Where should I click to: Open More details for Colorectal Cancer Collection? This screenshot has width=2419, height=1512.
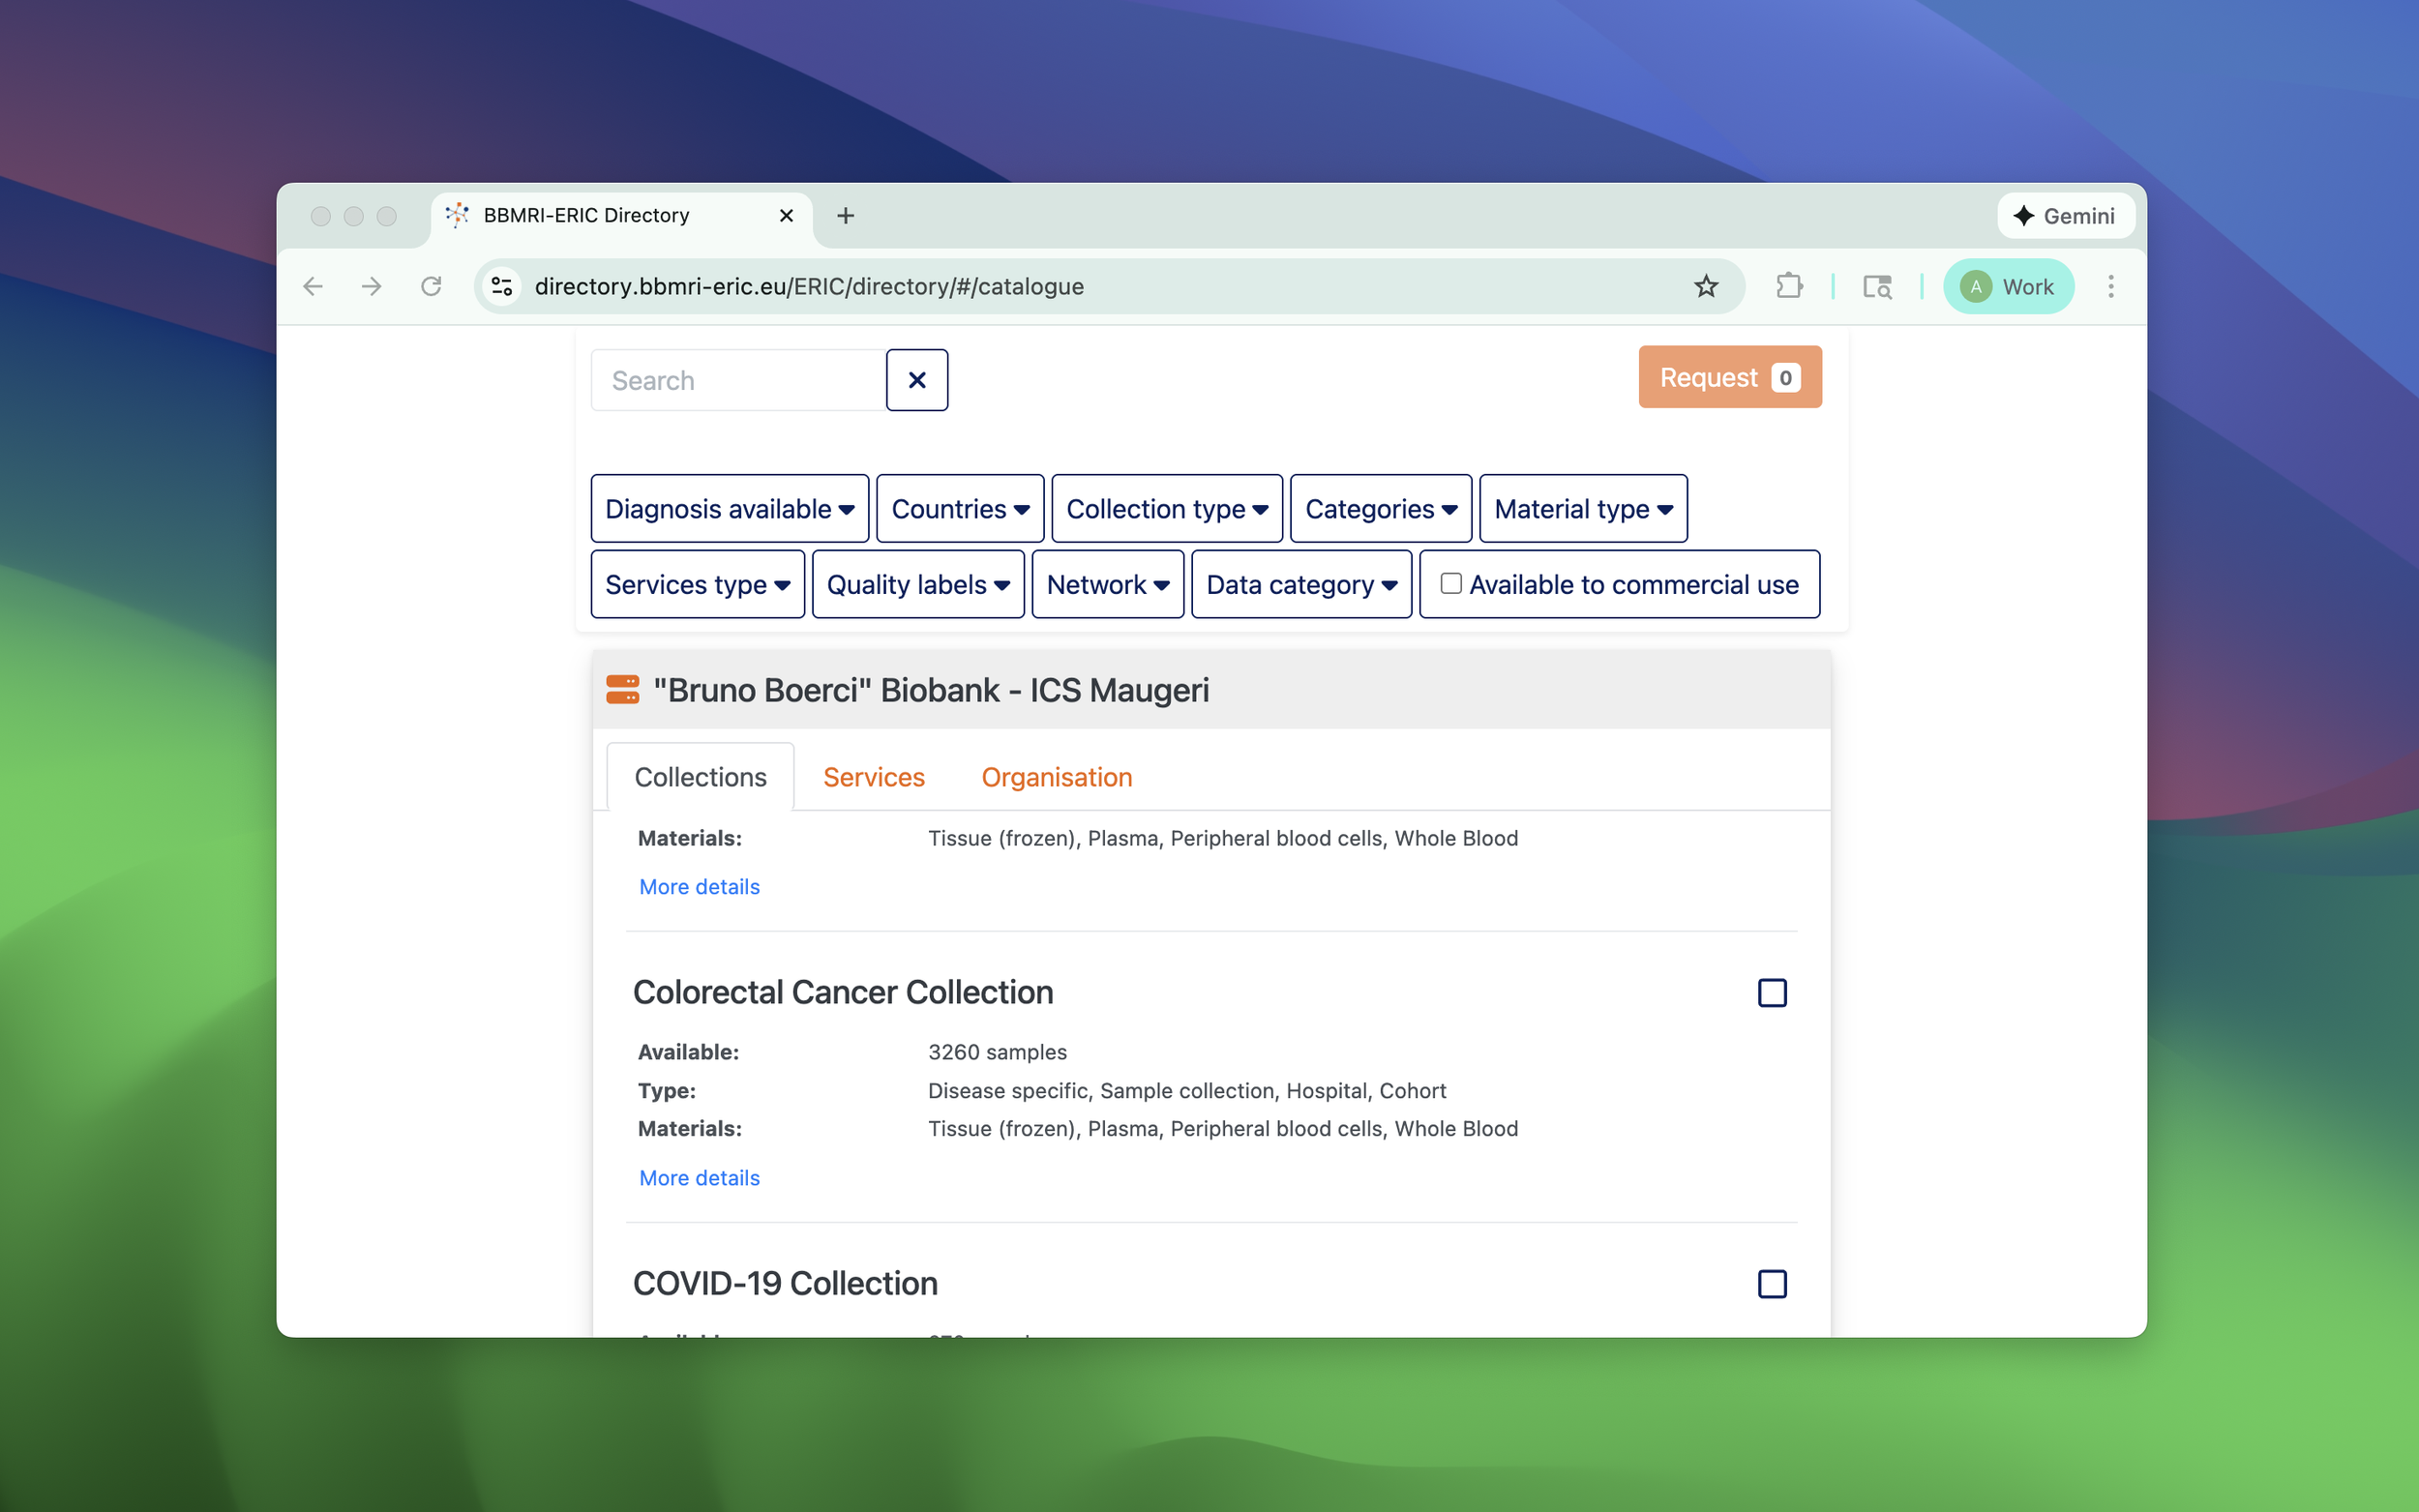point(699,1178)
